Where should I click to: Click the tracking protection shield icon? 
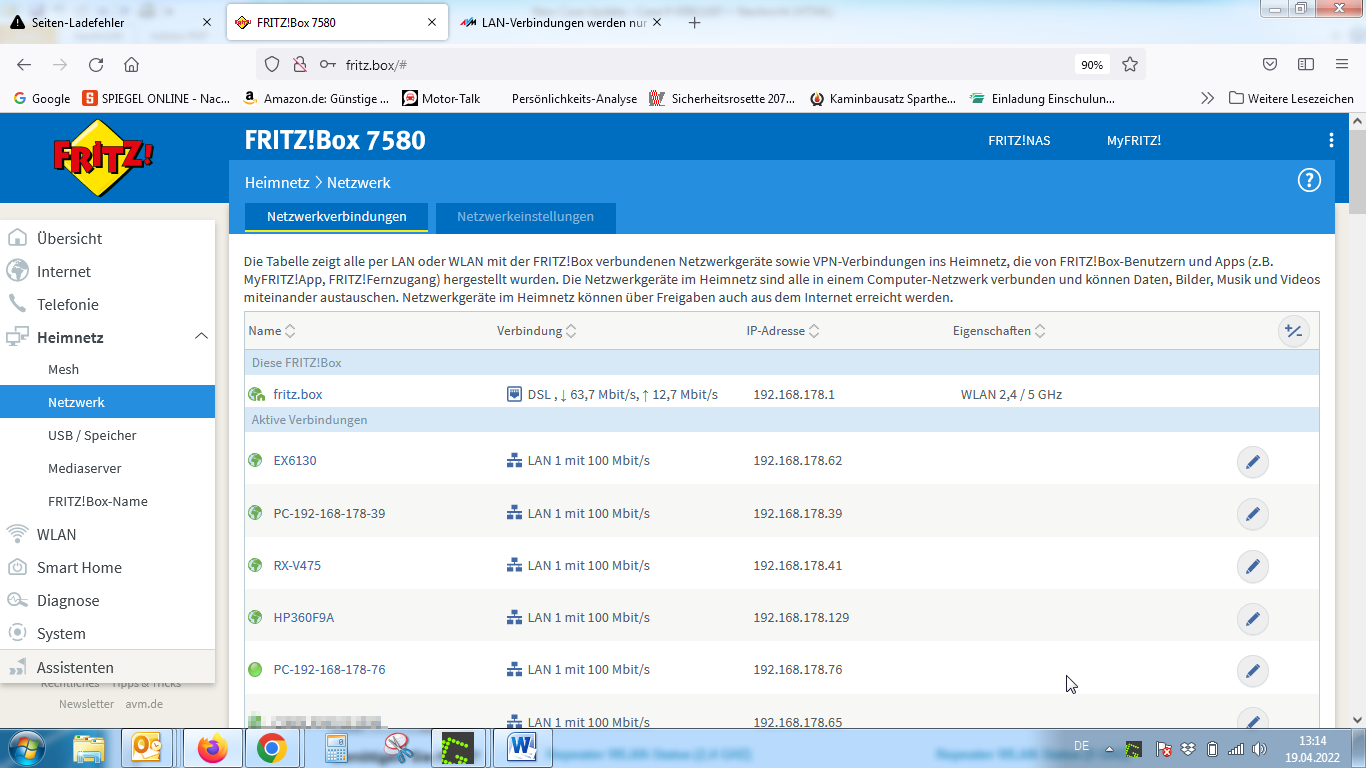tap(271, 65)
